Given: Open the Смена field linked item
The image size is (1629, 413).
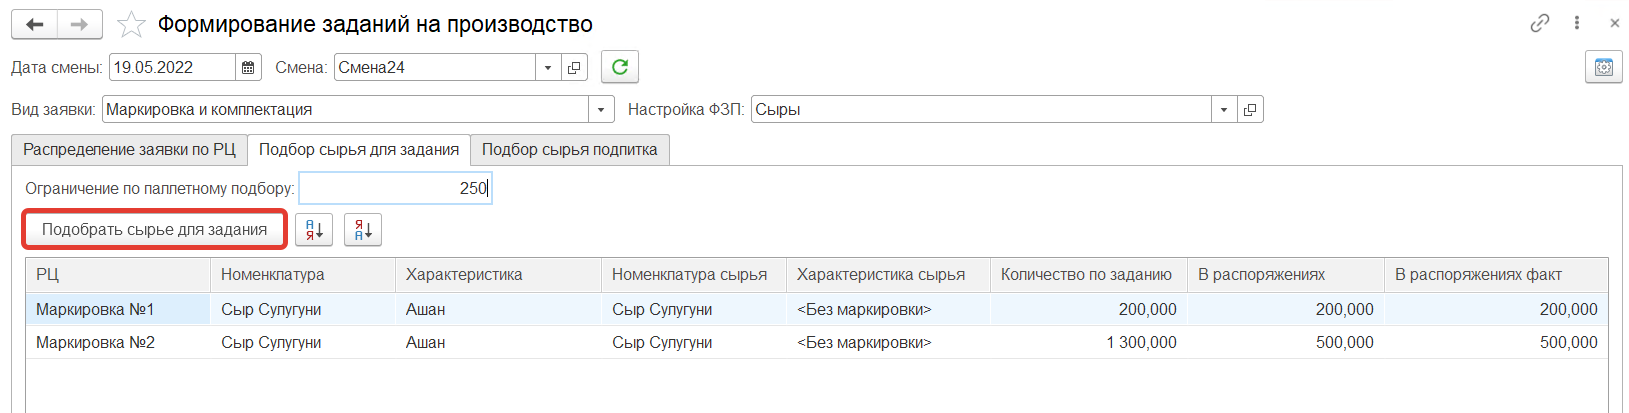Looking at the screenshot, I should pyautogui.click(x=574, y=68).
